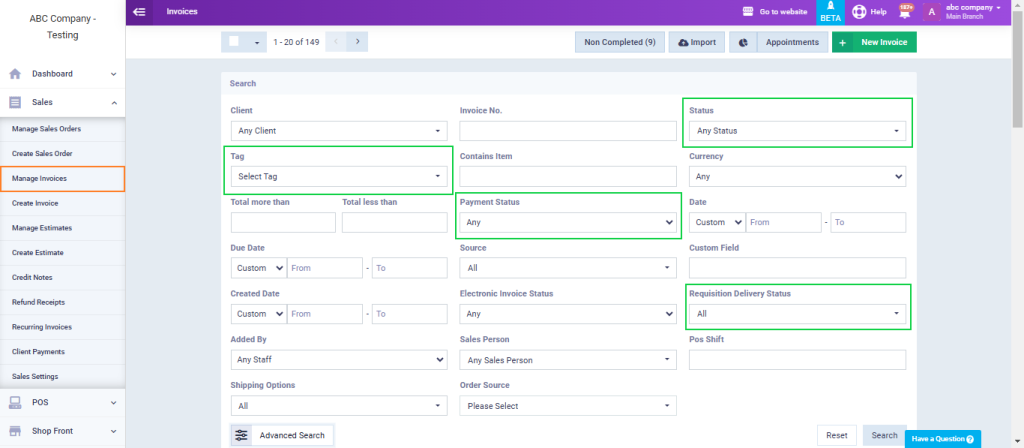Viewport: 1024px width, 448px height.
Task: Click the Advanced Search sliders icon
Action: (x=242, y=436)
